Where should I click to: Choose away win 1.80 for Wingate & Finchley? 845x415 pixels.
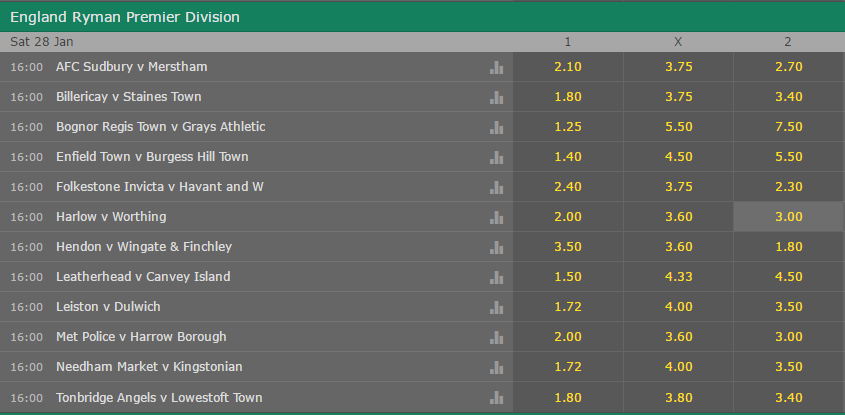(789, 247)
